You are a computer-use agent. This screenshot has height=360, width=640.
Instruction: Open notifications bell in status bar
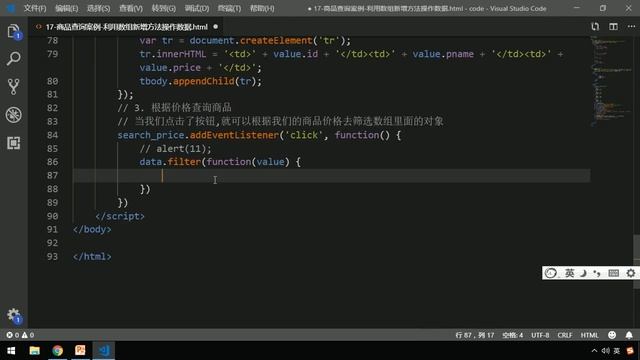coord(629,335)
